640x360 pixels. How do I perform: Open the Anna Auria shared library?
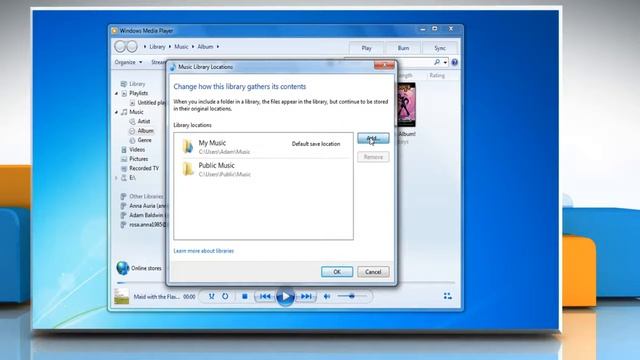pyautogui.click(x=148, y=206)
